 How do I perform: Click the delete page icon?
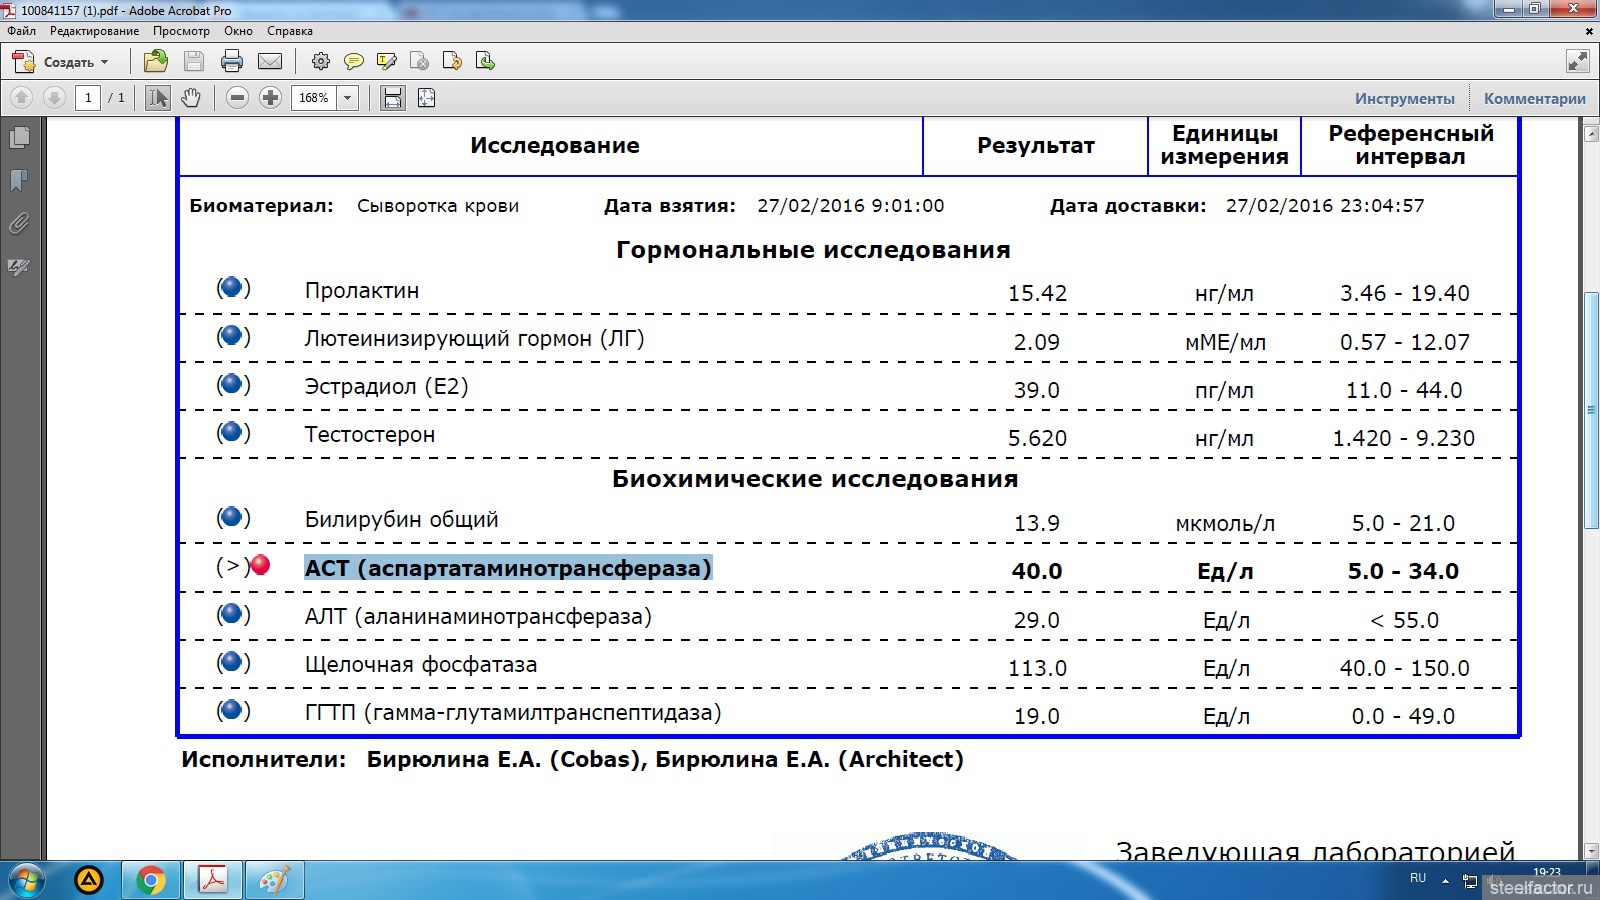coord(420,62)
